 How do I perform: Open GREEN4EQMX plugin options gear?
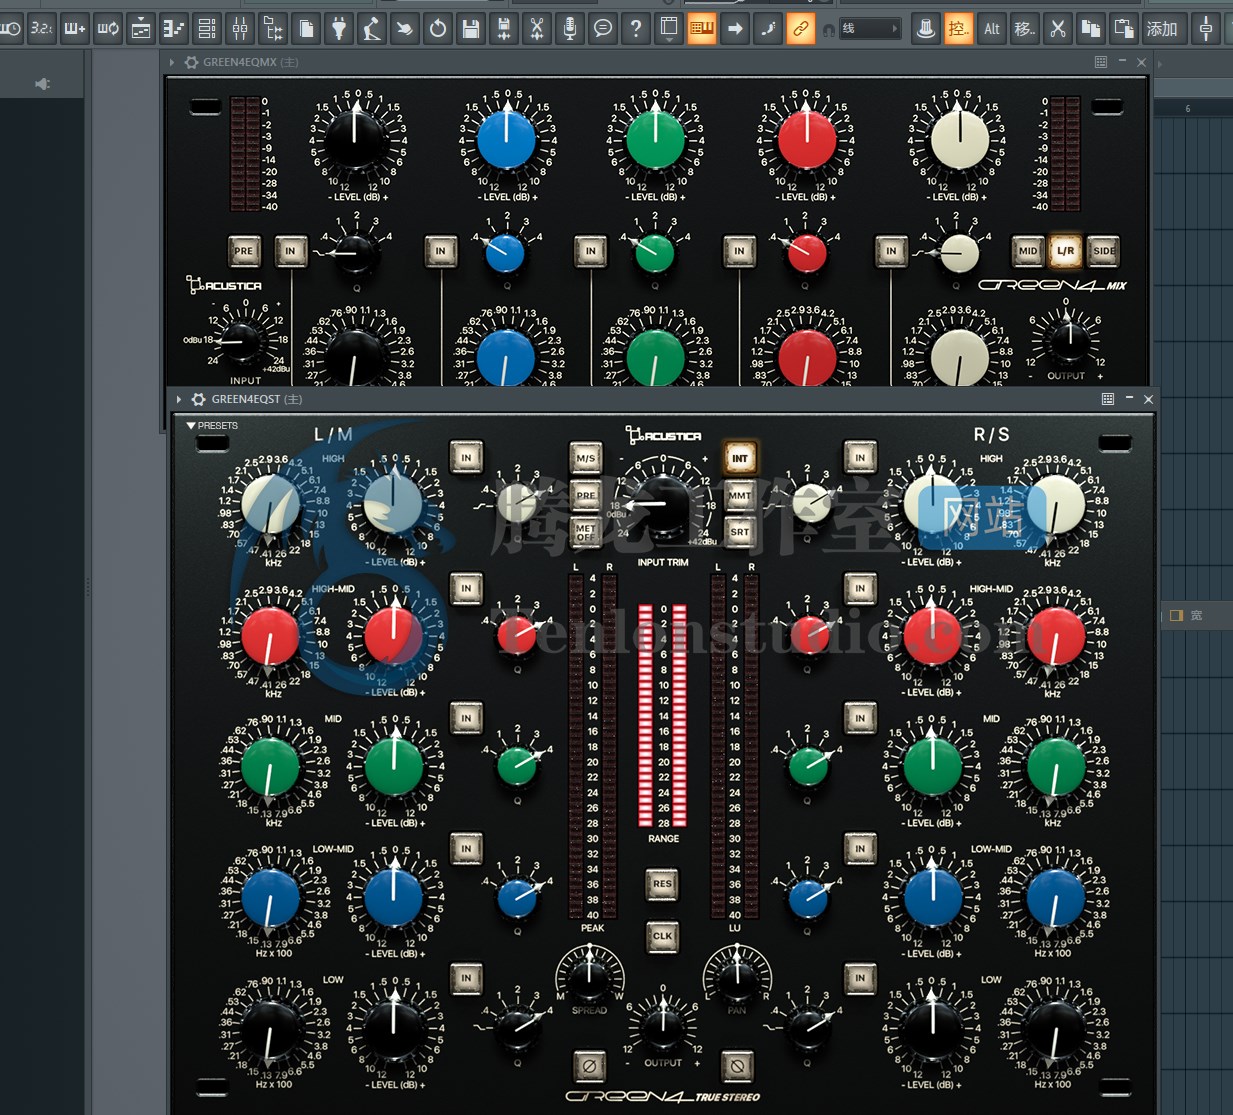(x=191, y=62)
